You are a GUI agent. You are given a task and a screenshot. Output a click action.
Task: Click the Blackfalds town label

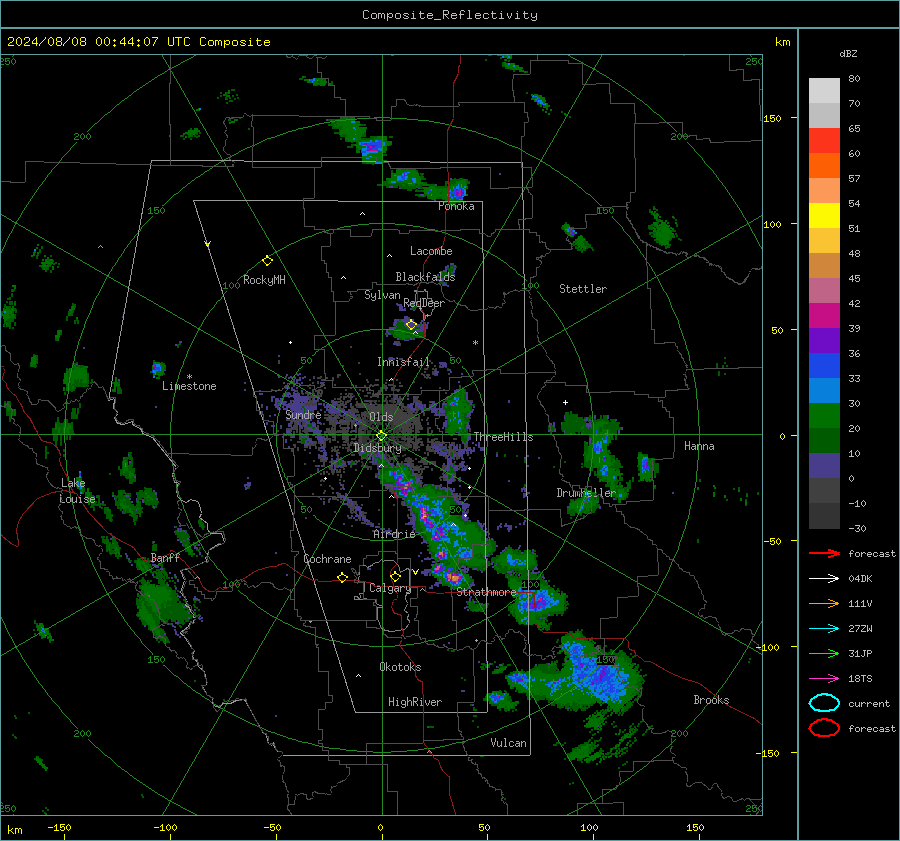tap(425, 277)
